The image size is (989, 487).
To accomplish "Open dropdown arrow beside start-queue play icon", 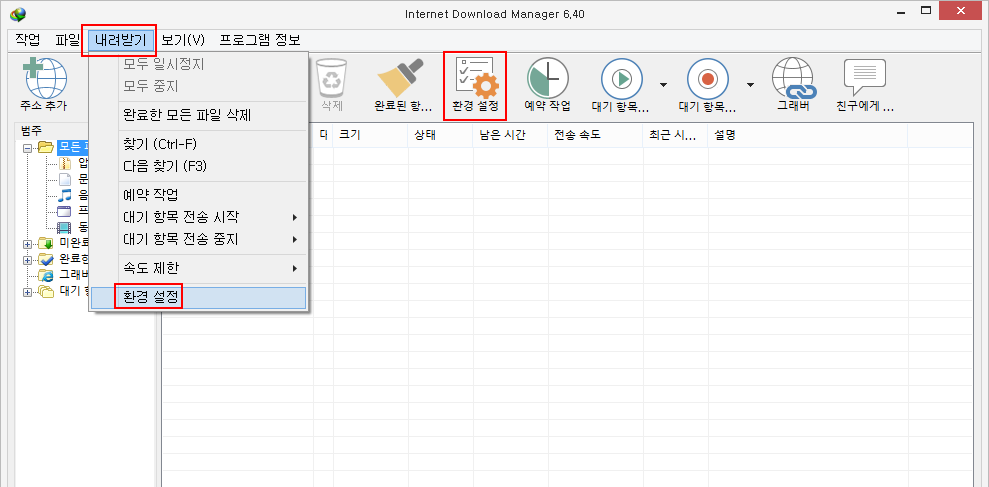I will coord(663,85).
